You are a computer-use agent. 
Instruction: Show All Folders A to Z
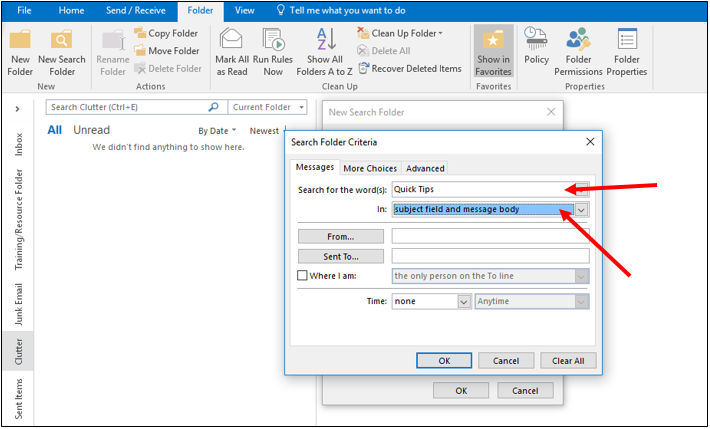[324, 53]
